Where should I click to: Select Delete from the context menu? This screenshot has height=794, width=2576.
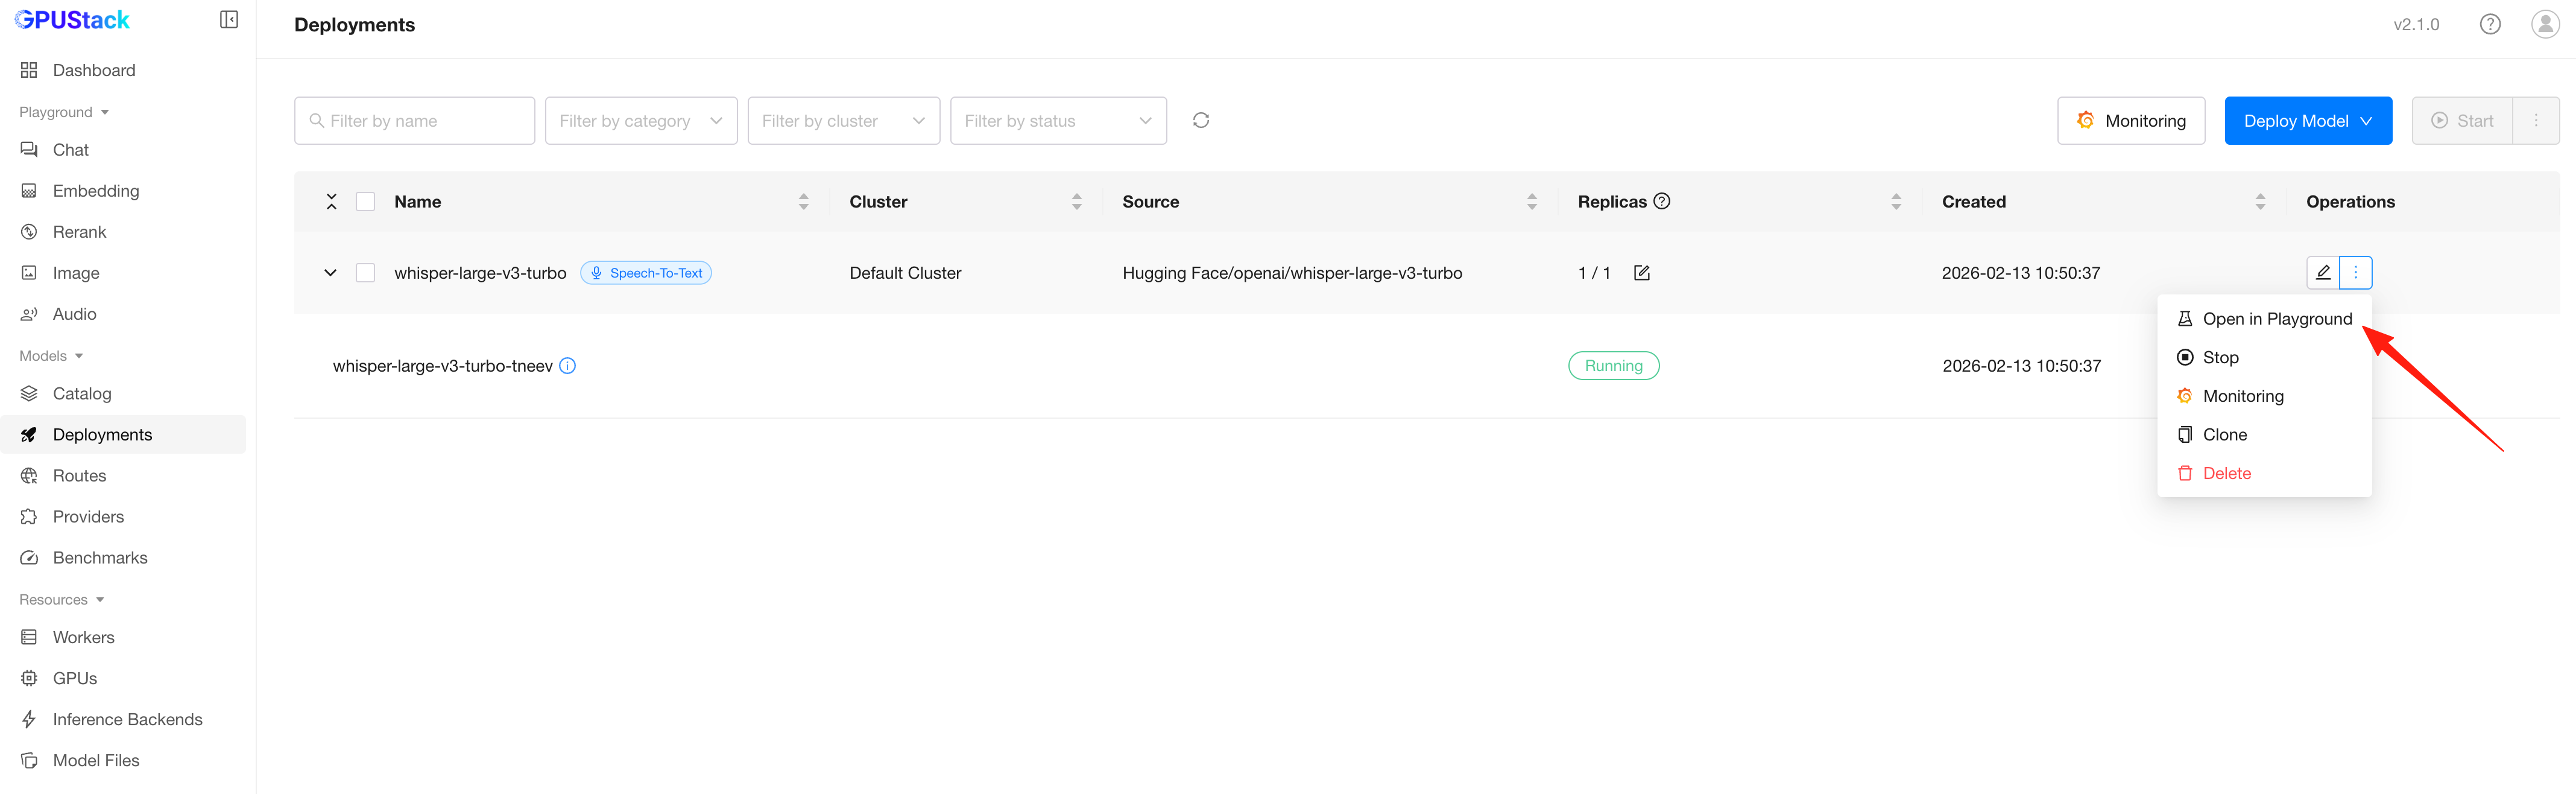click(2226, 474)
